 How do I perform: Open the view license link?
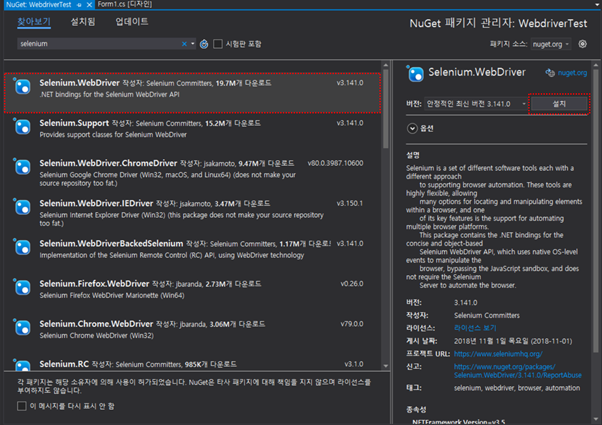(x=475, y=328)
